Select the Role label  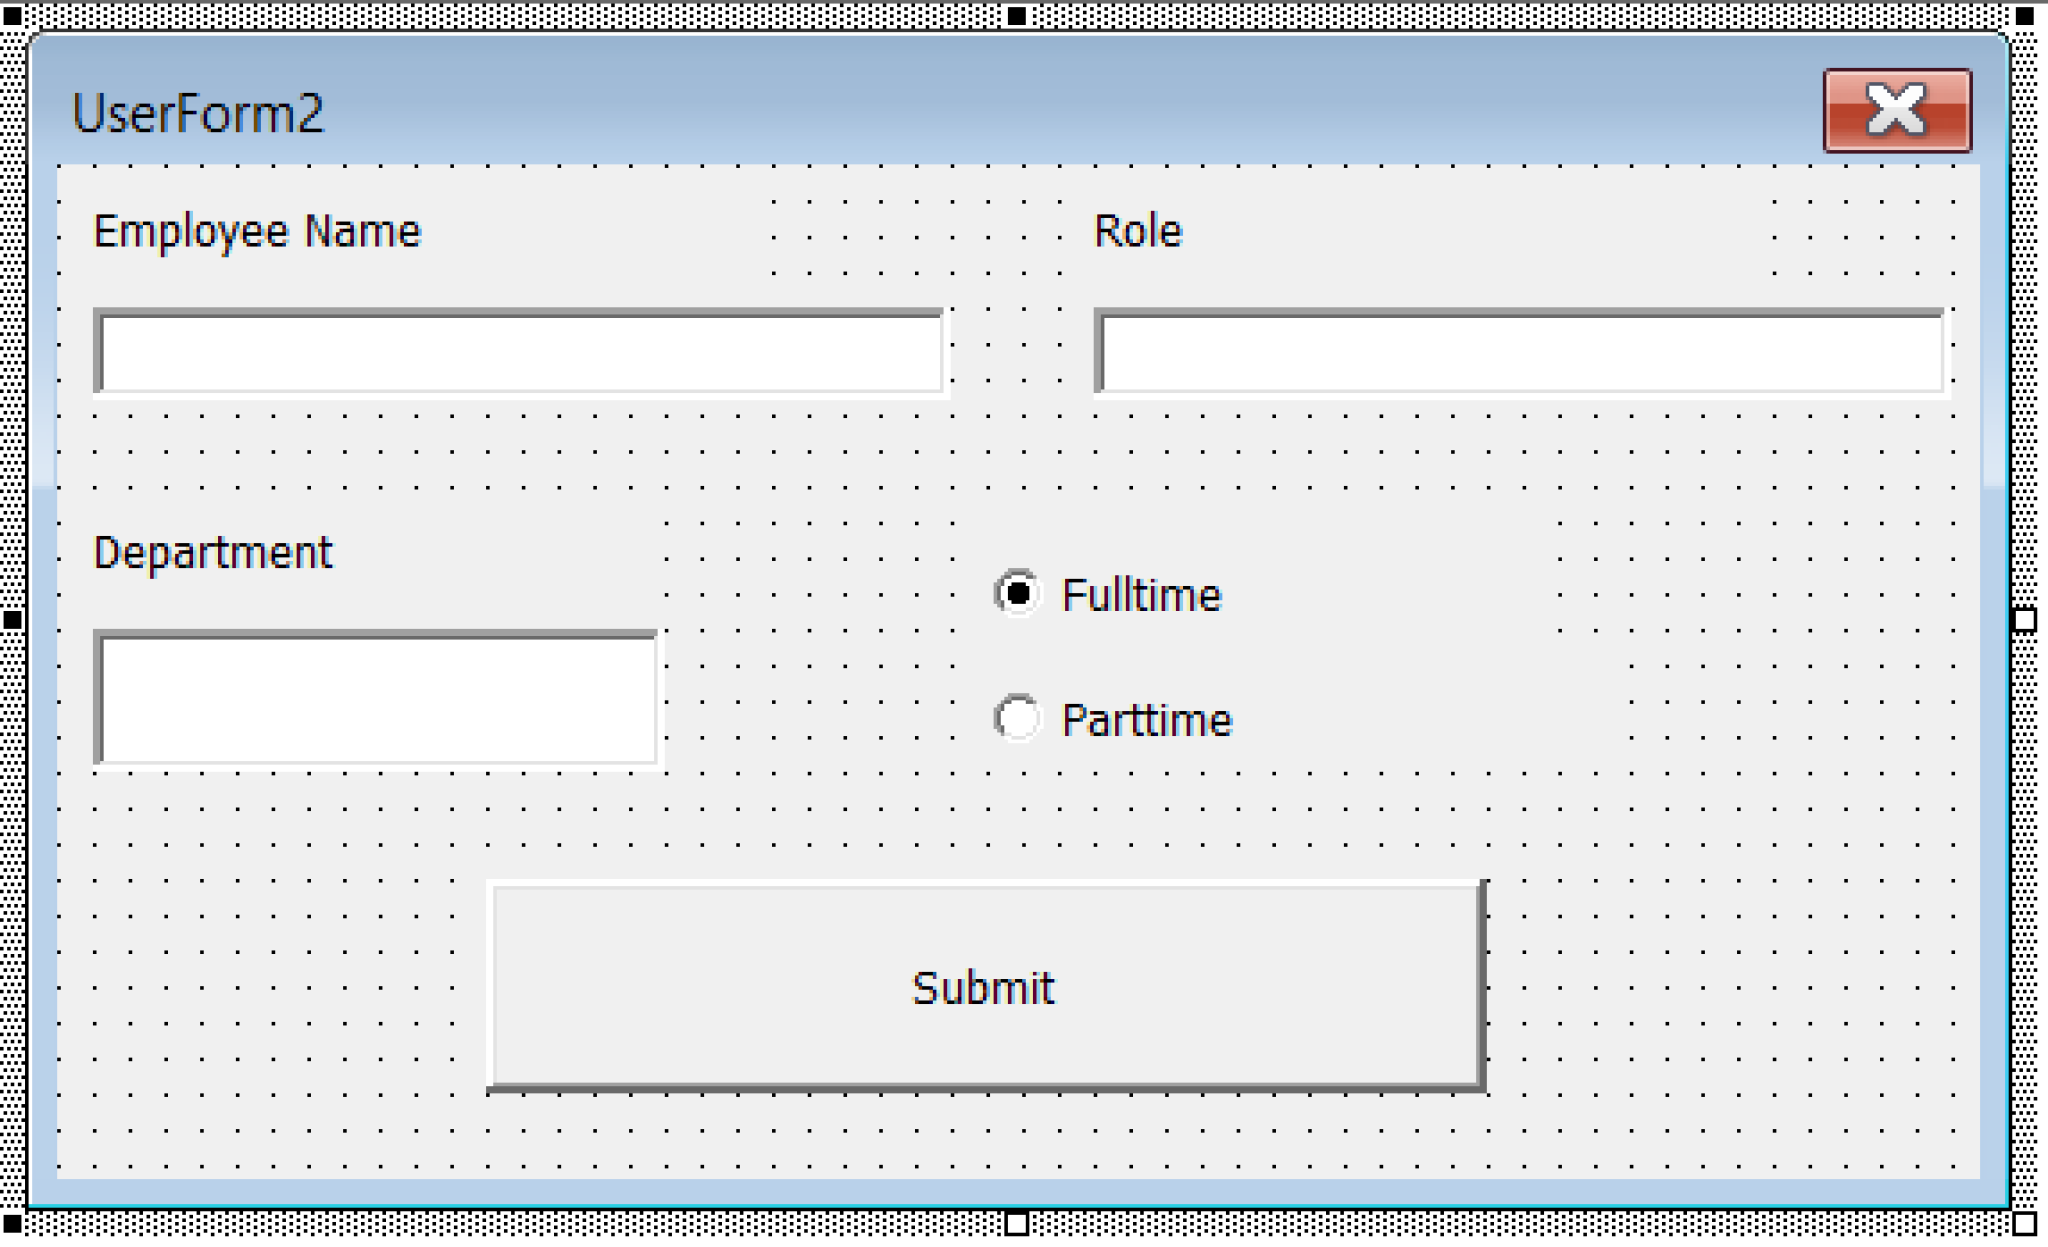click(x=1137, y=231)
